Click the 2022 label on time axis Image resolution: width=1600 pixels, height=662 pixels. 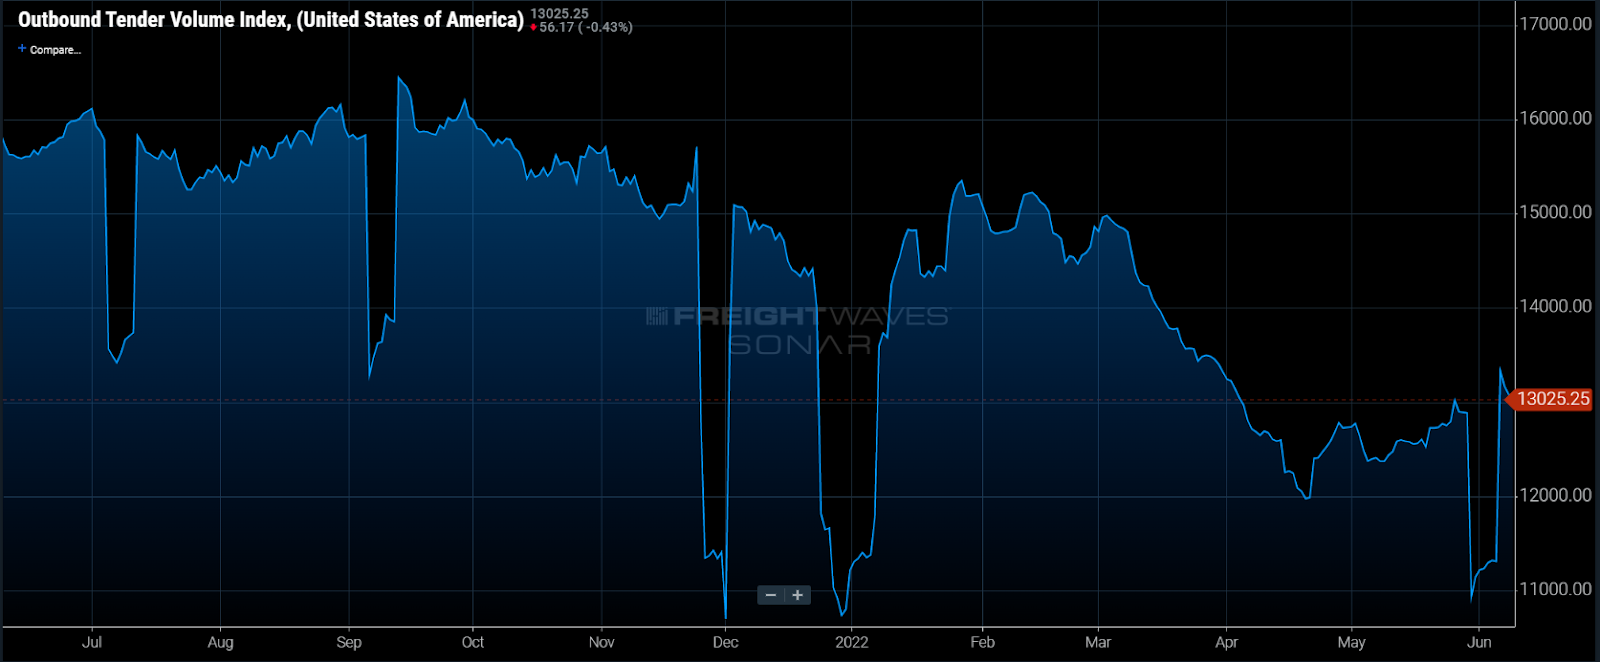pyautogui.click(x=852, y=642)
